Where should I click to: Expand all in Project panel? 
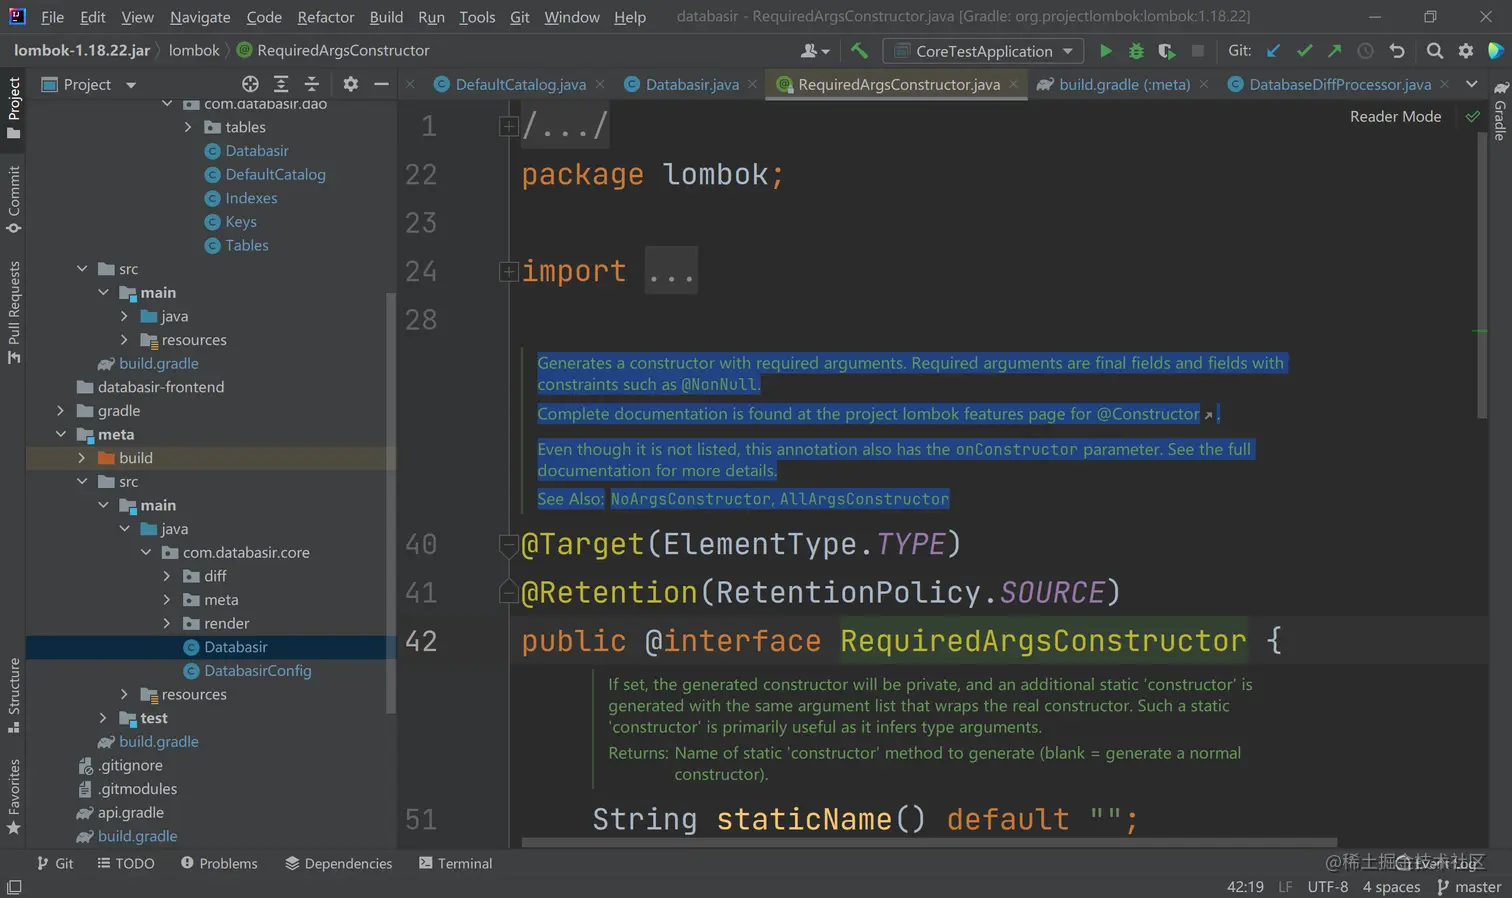point(281,84)
